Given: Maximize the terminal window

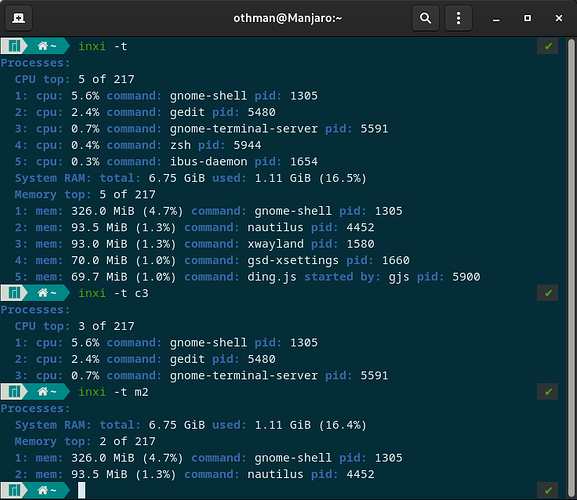Looking at the screenshot, I should (x=527, y=18).
